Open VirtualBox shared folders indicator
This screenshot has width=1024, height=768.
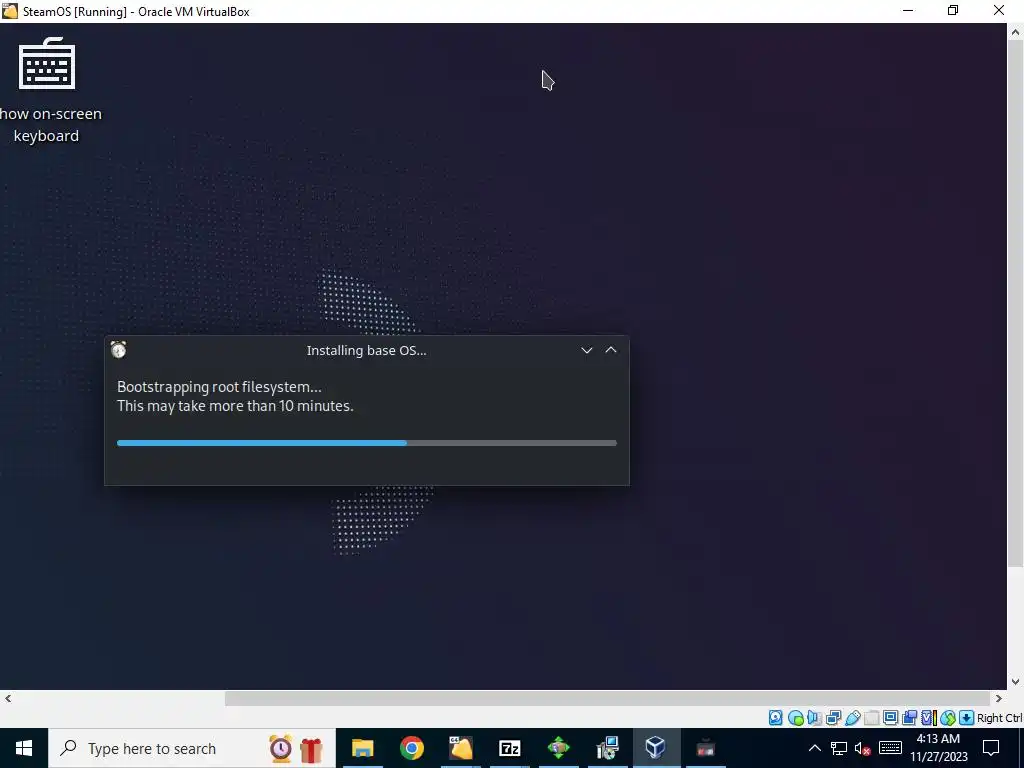(x=871, y=718)
